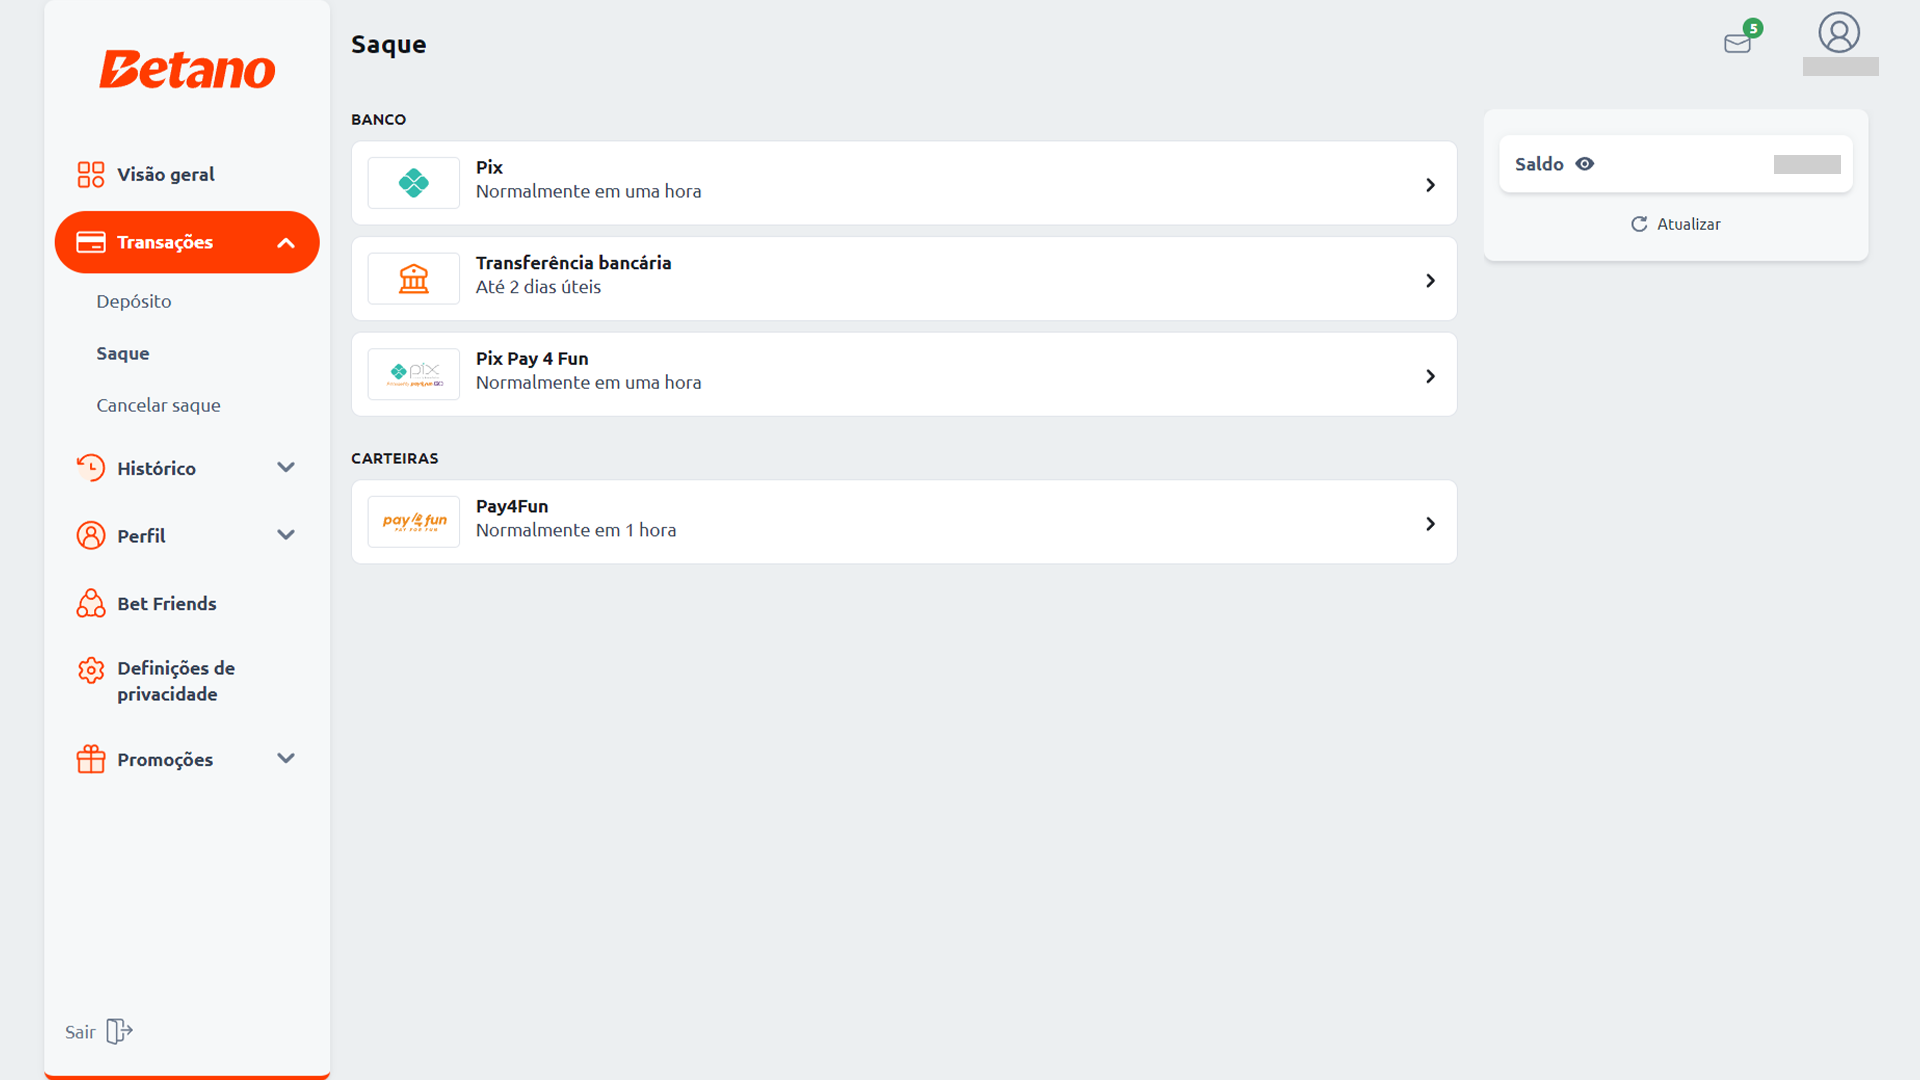
Task: Expand the Perfil section chevron
Action: tap(286, 535)
